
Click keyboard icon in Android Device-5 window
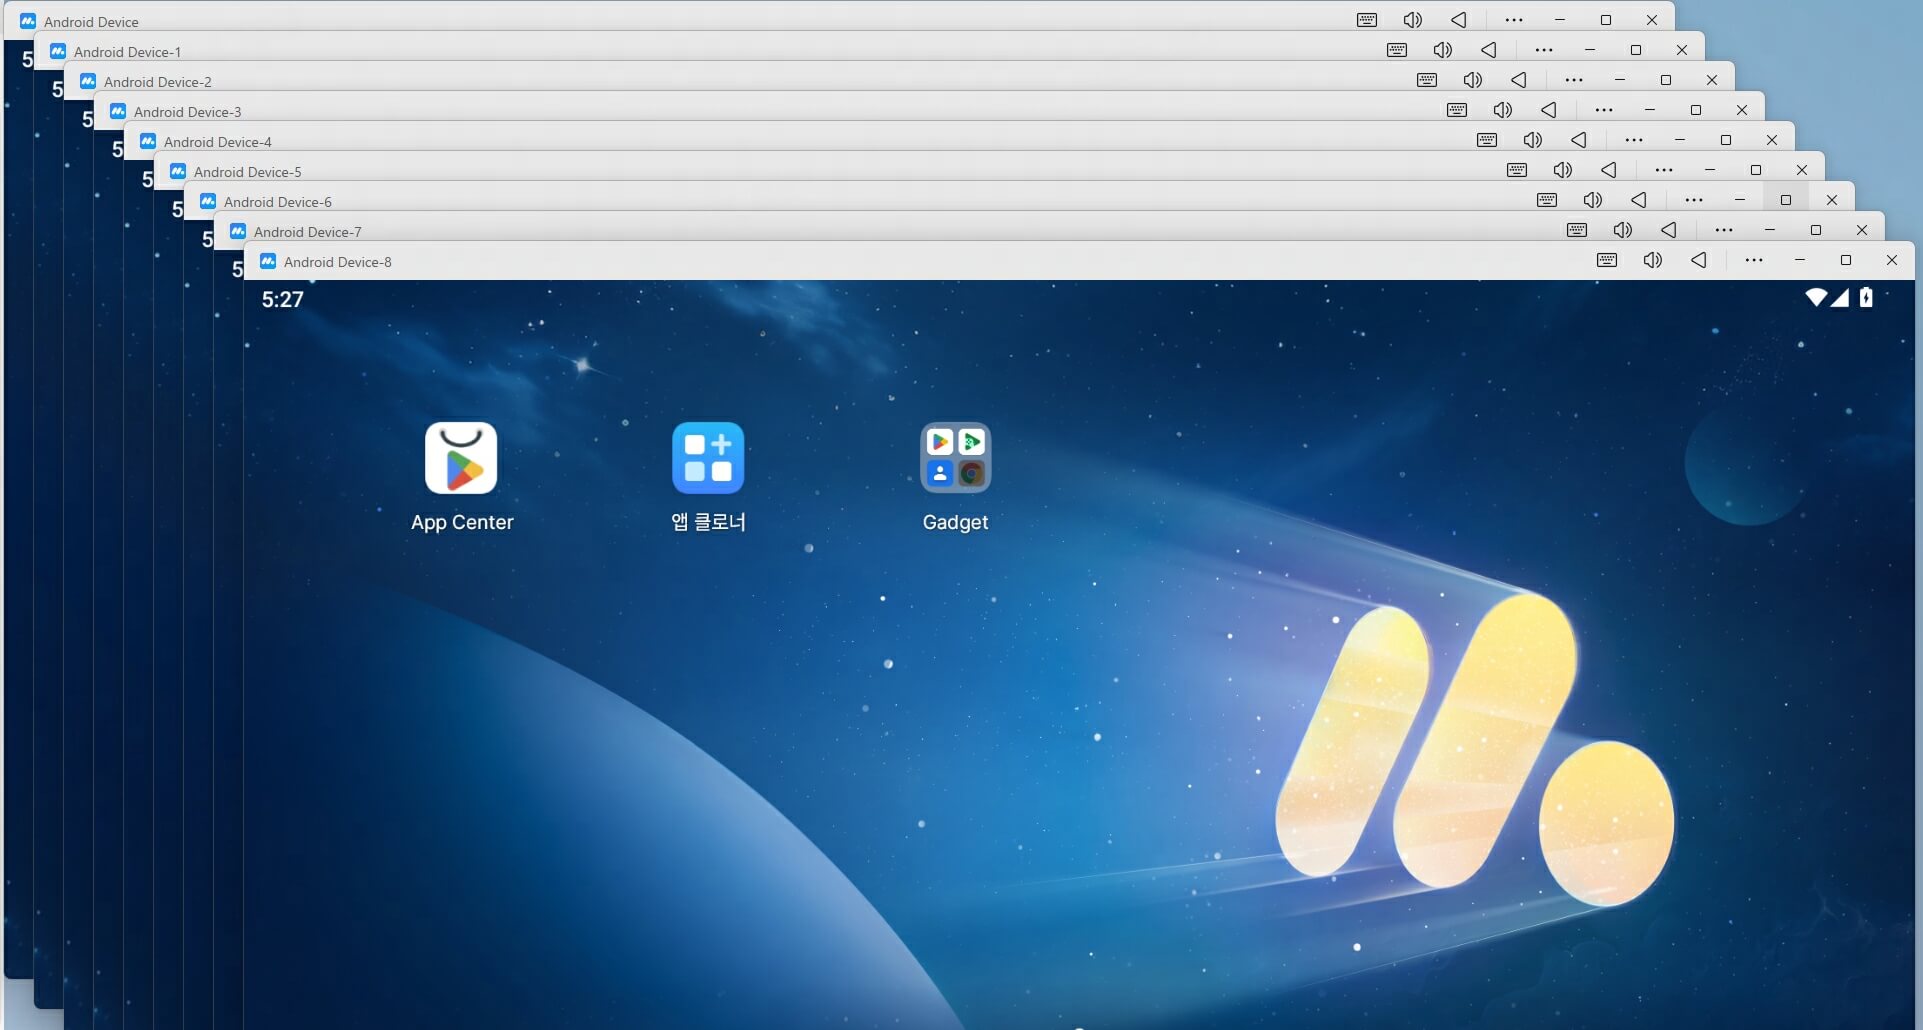[1517, 170]
